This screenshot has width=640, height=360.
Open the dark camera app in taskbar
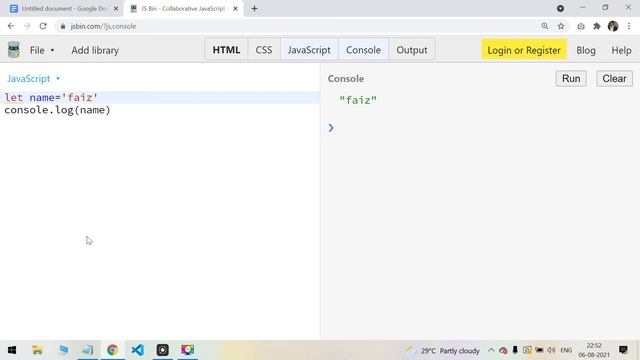pyautogui.click(x=162, y=350)
